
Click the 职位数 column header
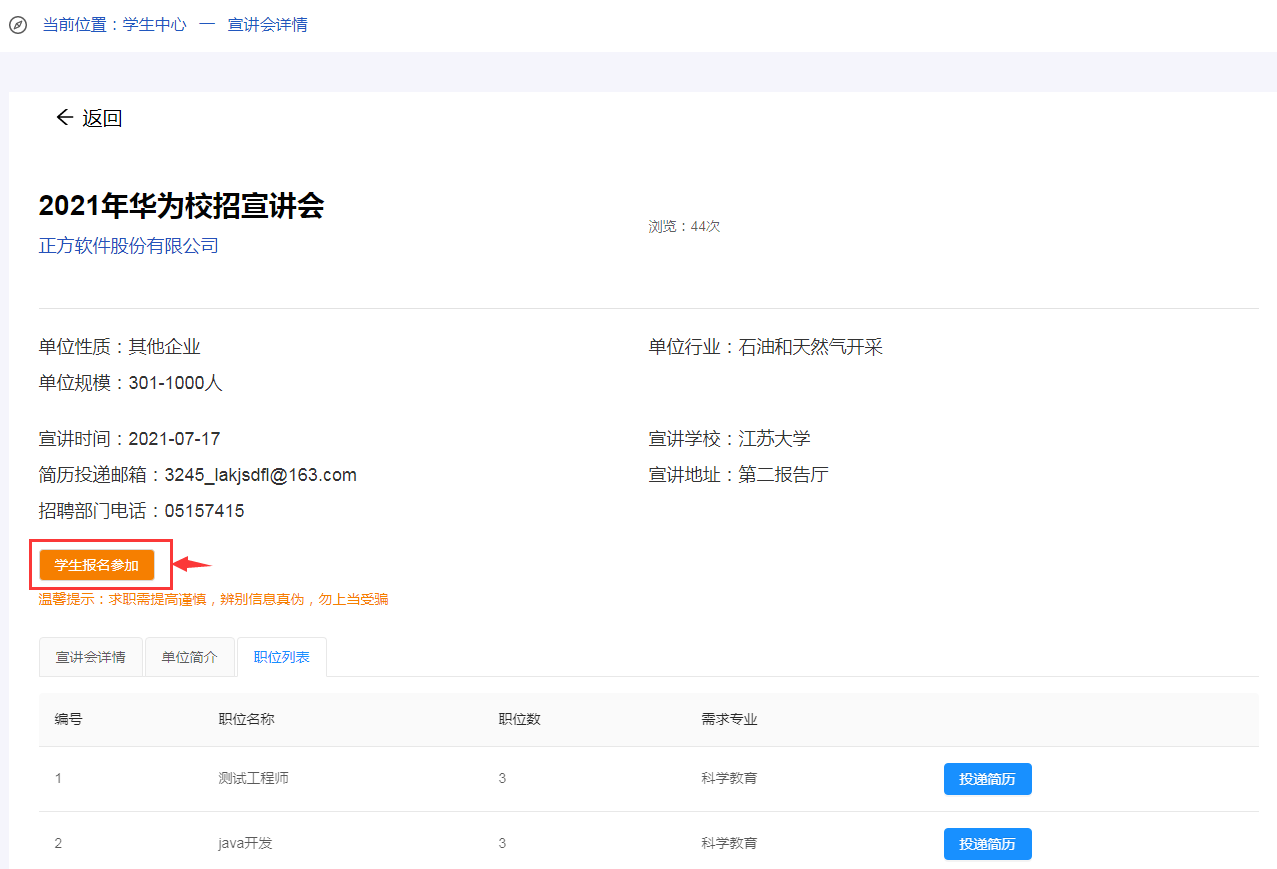coord(520,719)
